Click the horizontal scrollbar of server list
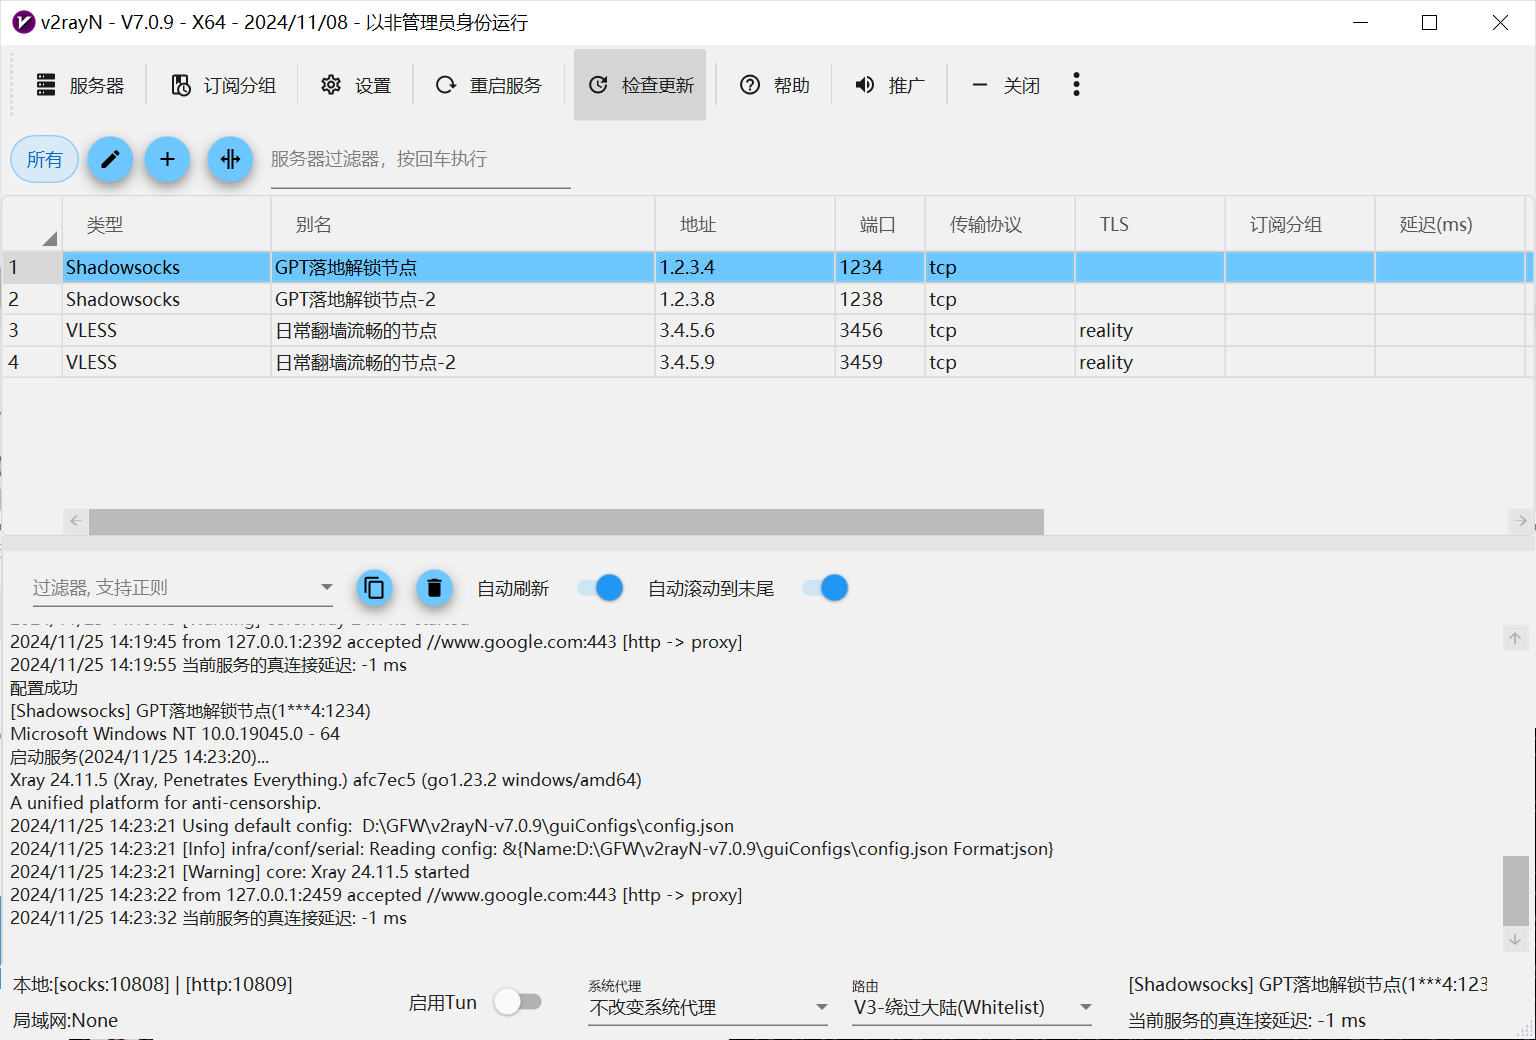Image resolution: width=1536 pixels, height=1040 pixels. coord(566,521)
